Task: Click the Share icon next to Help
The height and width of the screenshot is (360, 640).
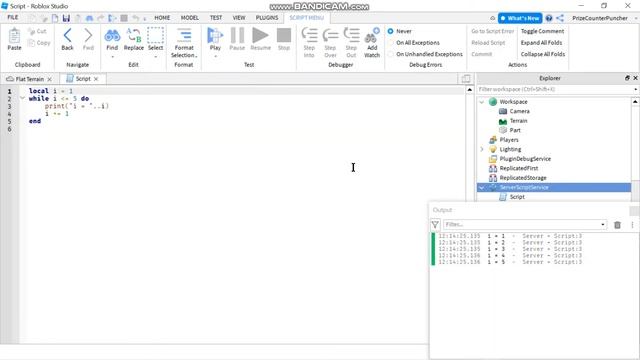Action: click(x=560, y=18)
